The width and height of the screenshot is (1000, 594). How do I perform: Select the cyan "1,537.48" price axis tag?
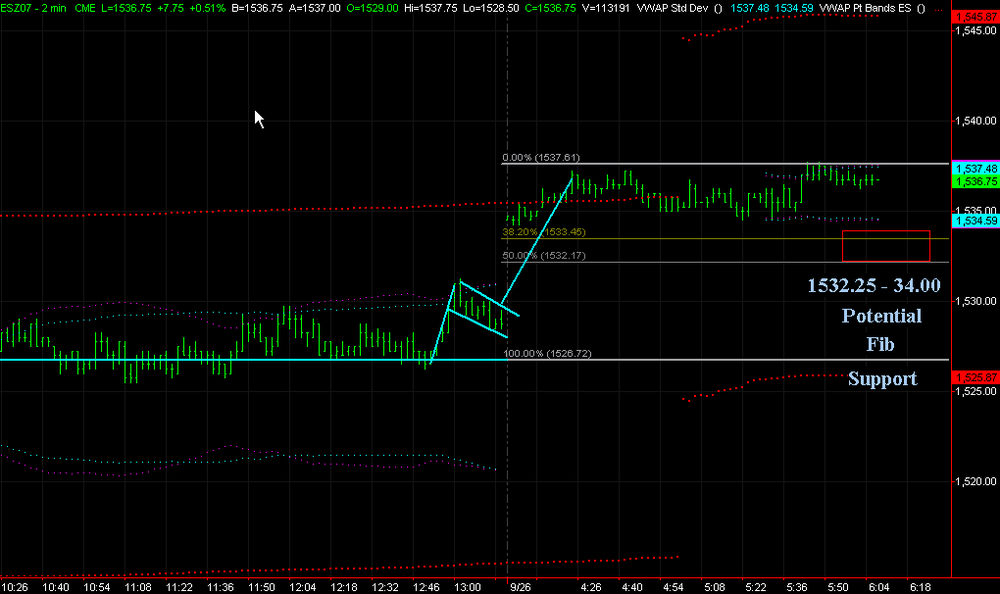click(x=976, y=168)
